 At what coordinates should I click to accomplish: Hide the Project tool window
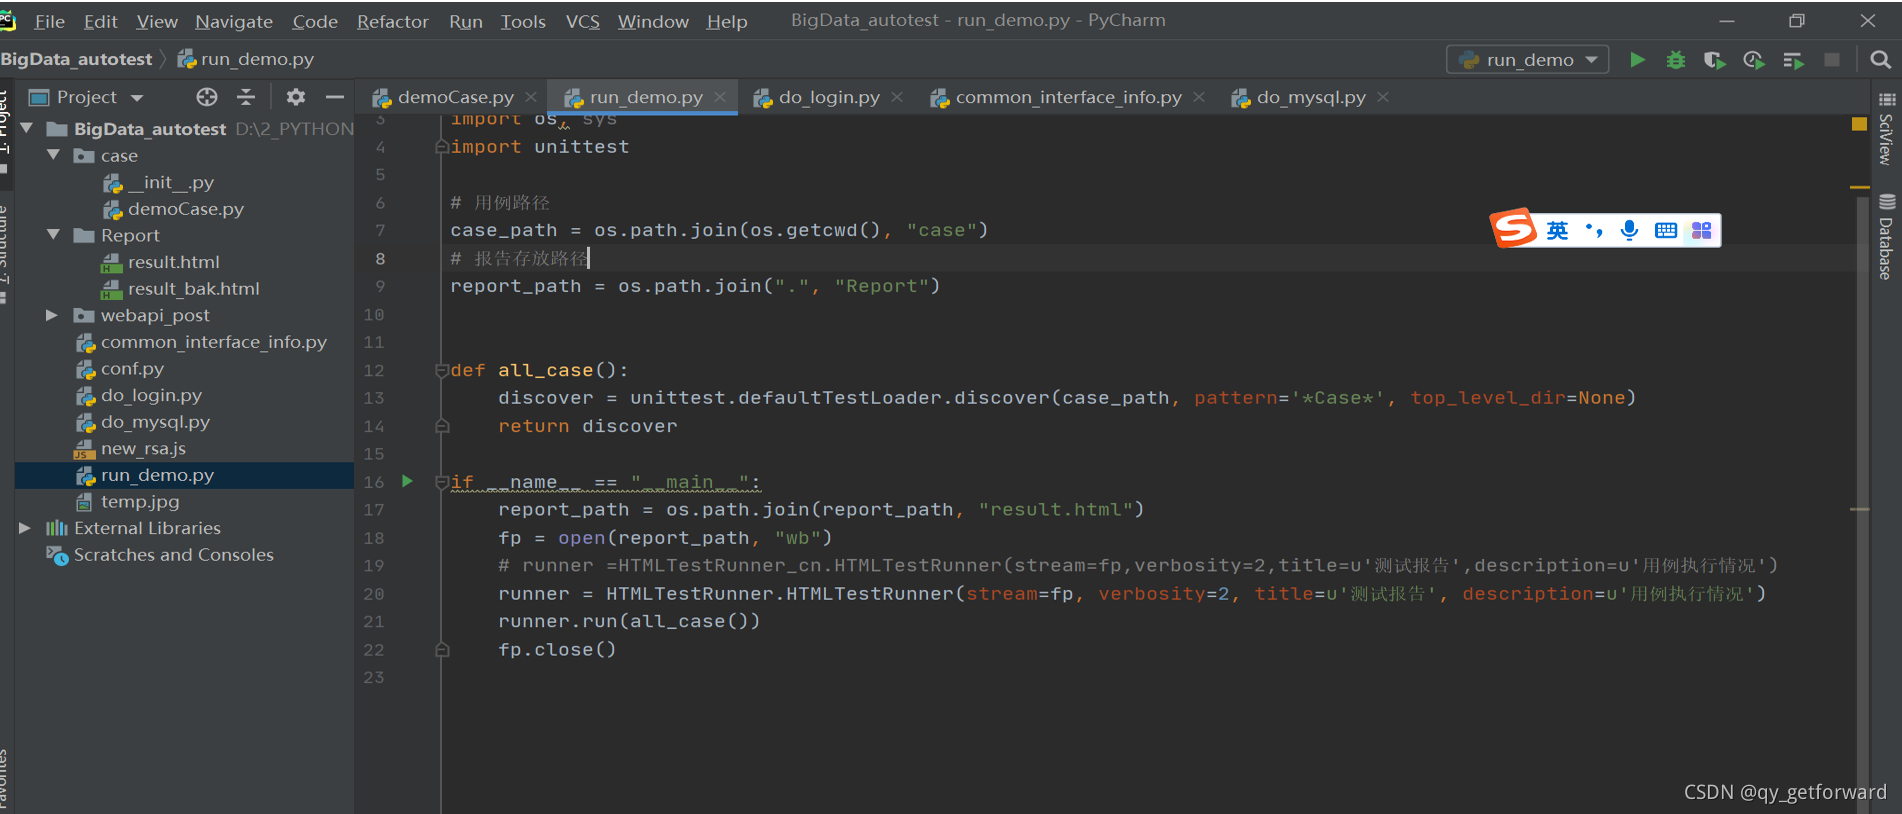(335, 97)
